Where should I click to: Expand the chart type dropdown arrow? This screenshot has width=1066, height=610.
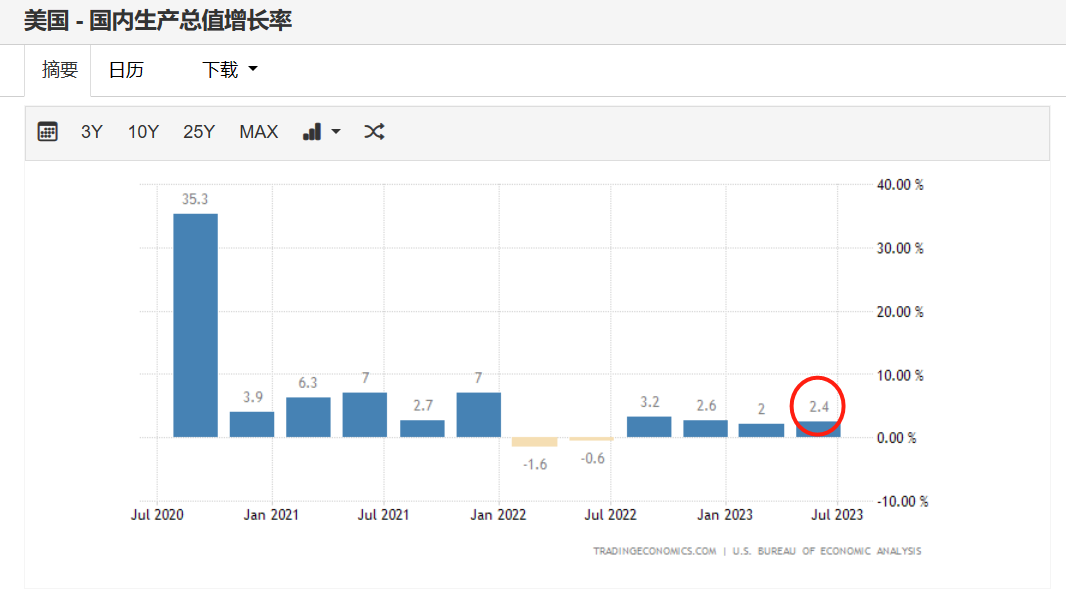tap(336, 132)
